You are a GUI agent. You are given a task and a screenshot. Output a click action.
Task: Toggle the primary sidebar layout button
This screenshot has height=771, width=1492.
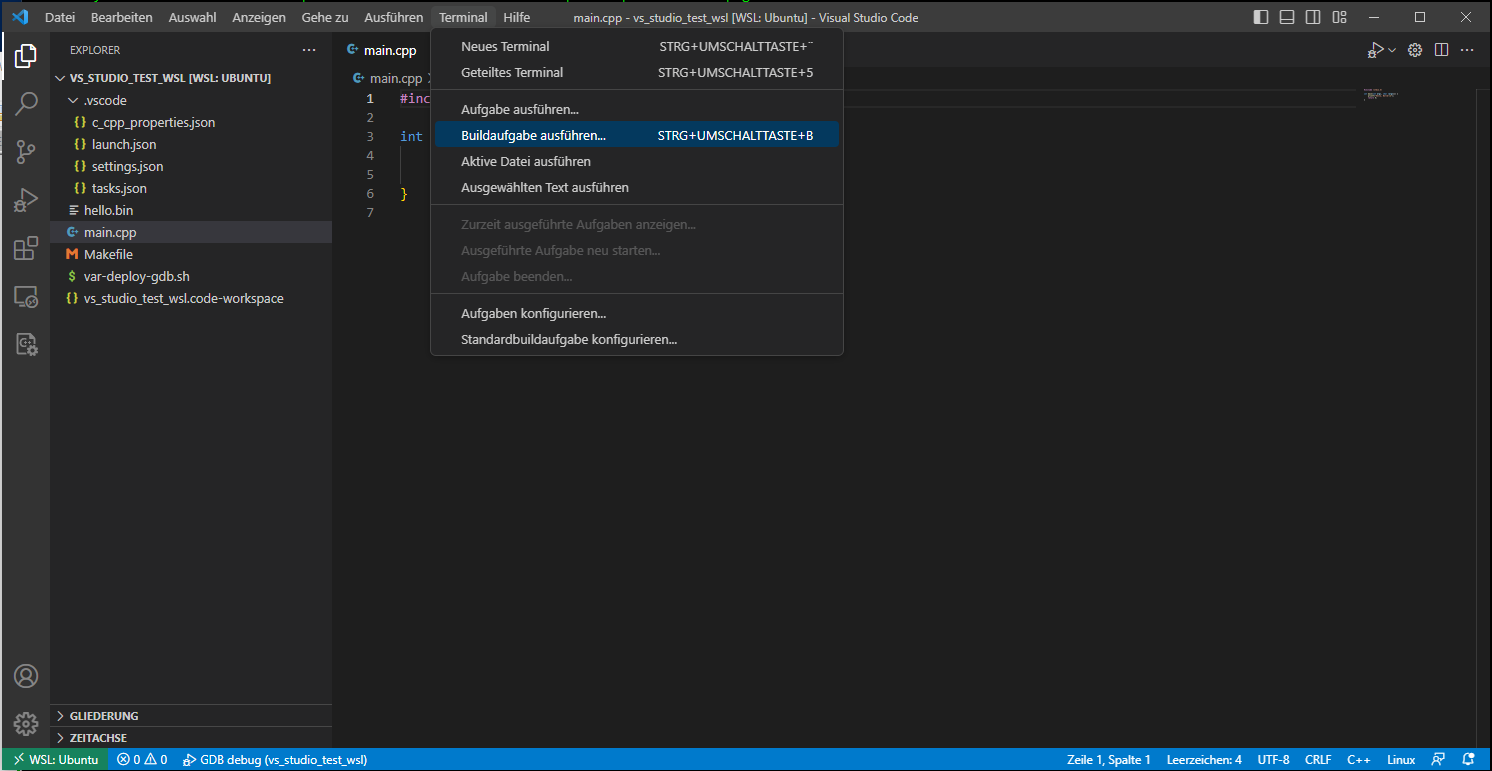tap(1261, 18)
